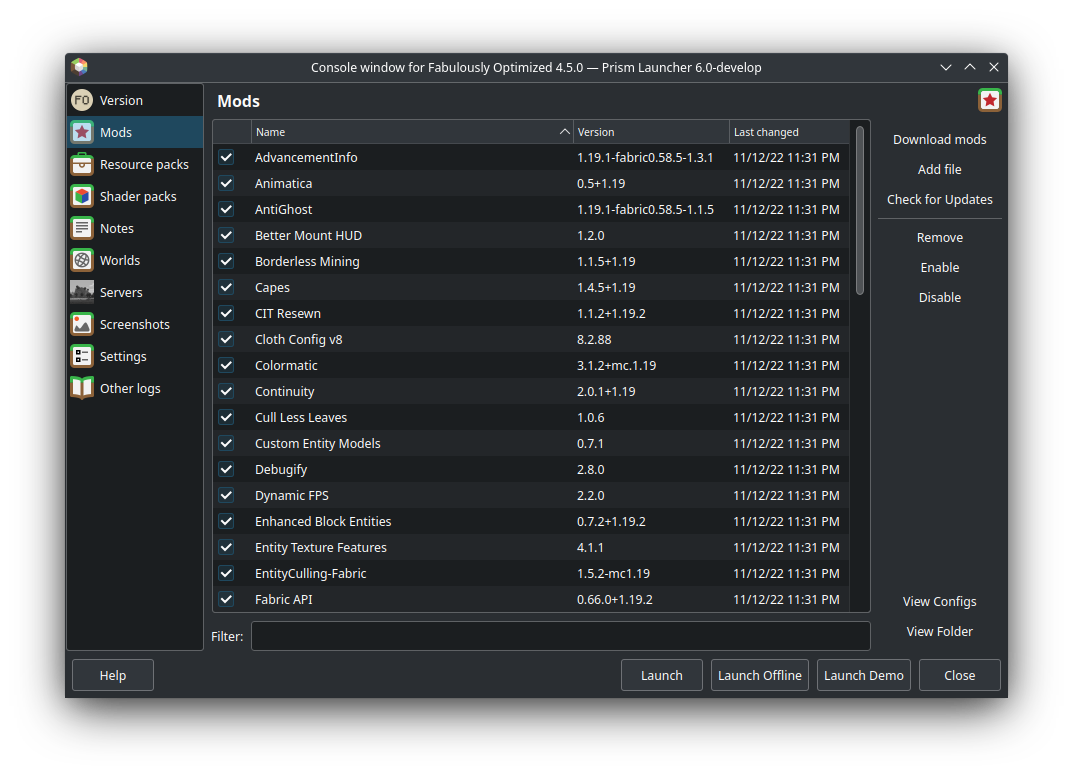
Task: Click the Close button at bottom right
Action: [x=959, y=675]
